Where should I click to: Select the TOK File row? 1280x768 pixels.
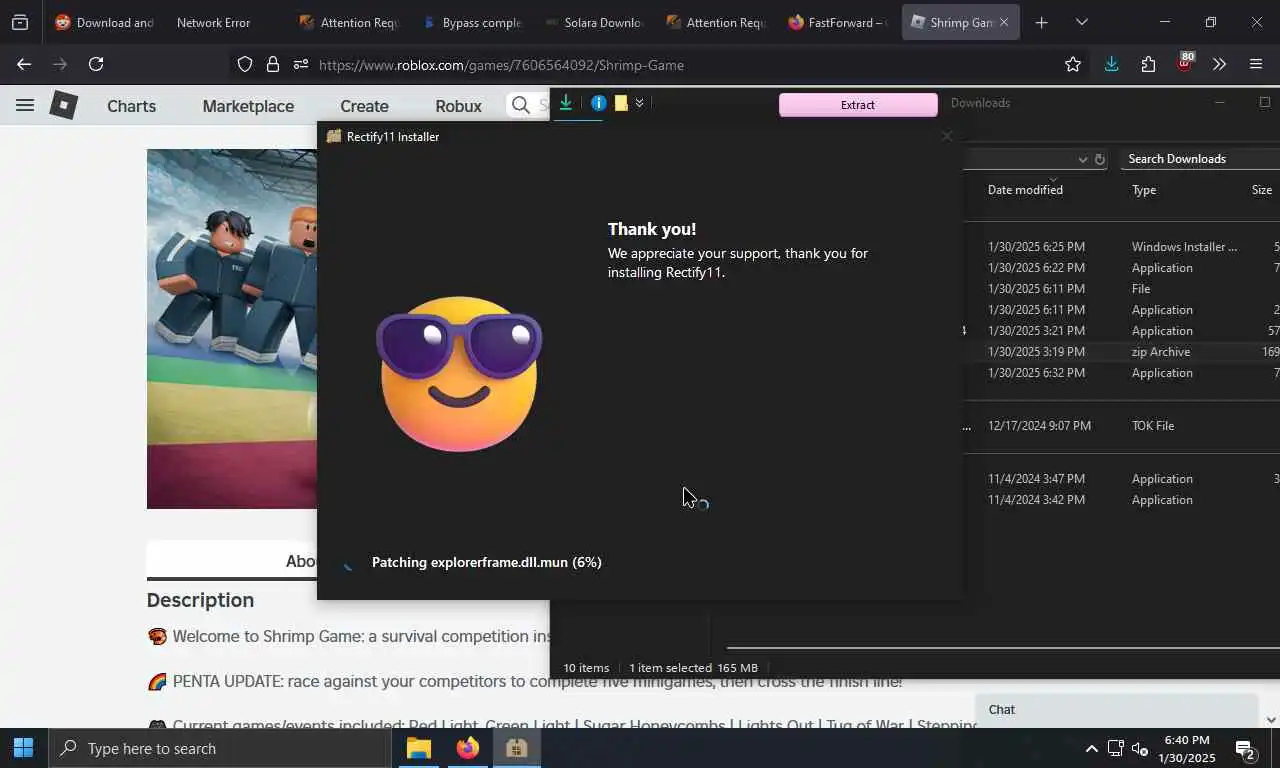coord(1121,426)
